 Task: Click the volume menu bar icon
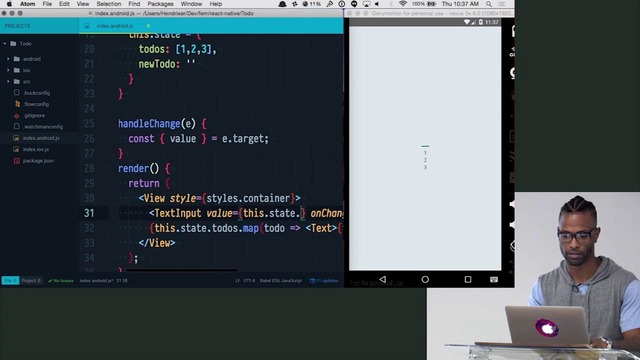[377, 4]
